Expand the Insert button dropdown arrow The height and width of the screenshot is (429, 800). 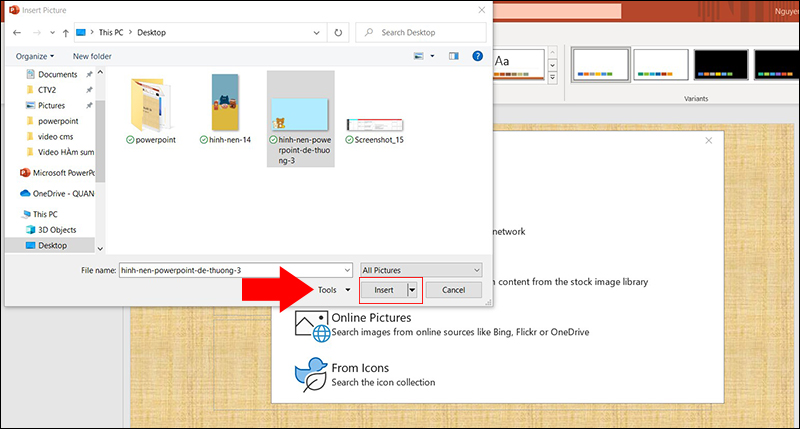pos(412,290)
